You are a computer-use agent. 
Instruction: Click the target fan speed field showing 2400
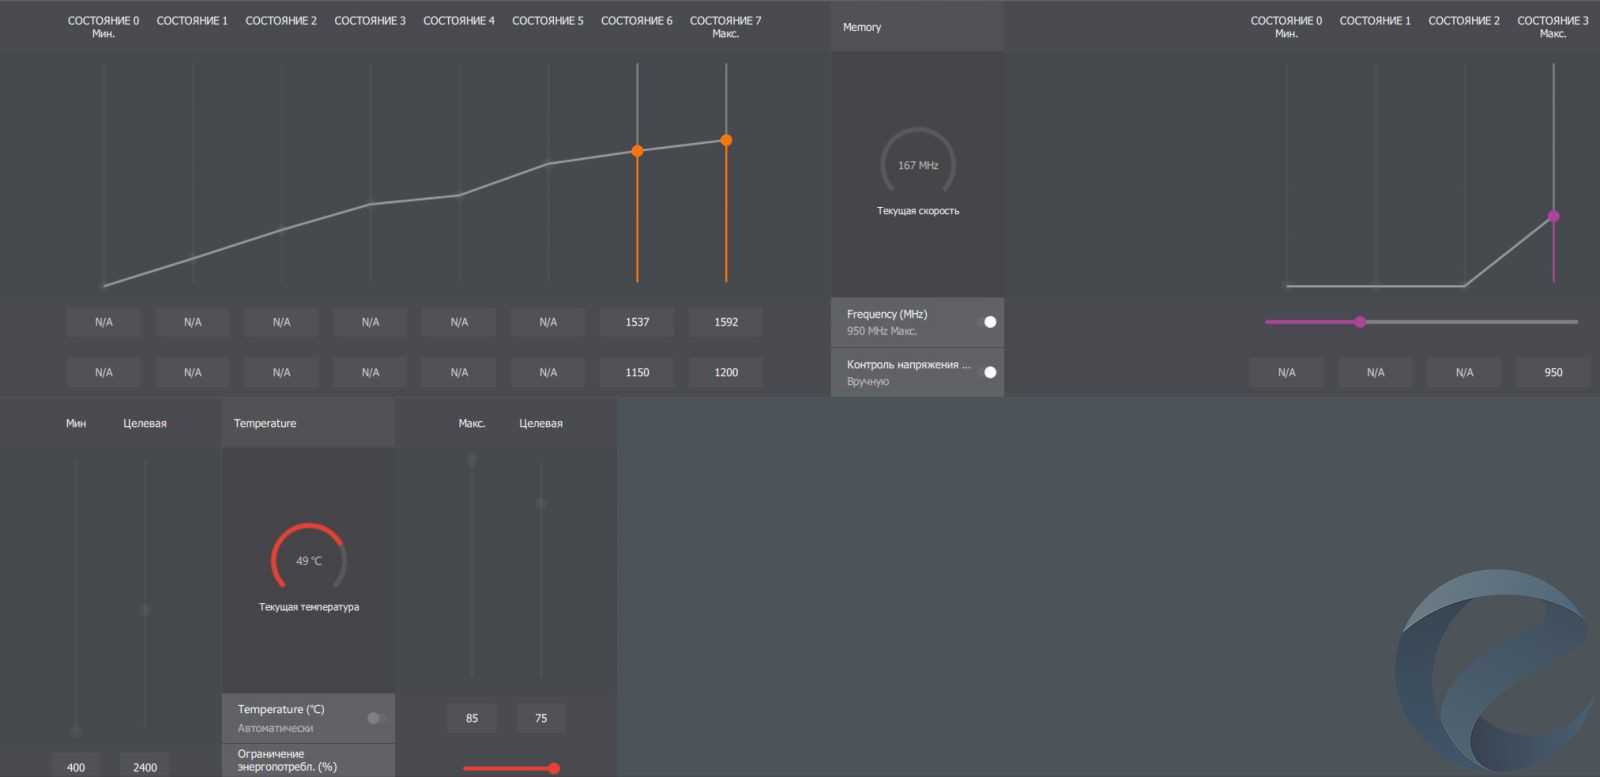tap(145, 767)
